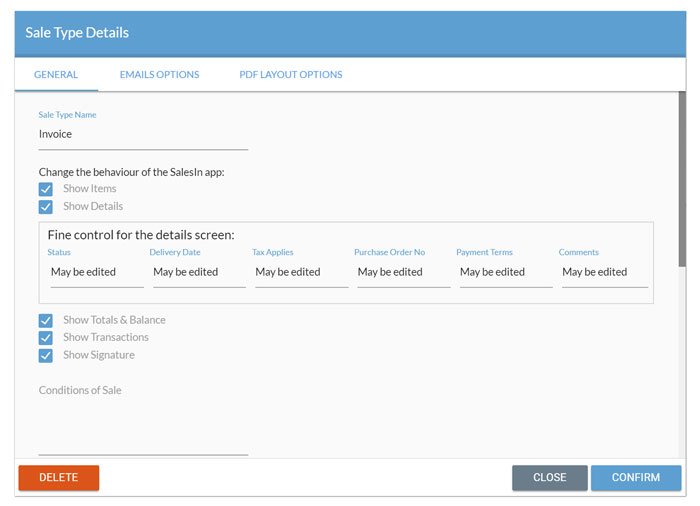This screenshot has height=506, width=700.
Task: Uncheck the Show Details checkbox
Action: [46, 207]
